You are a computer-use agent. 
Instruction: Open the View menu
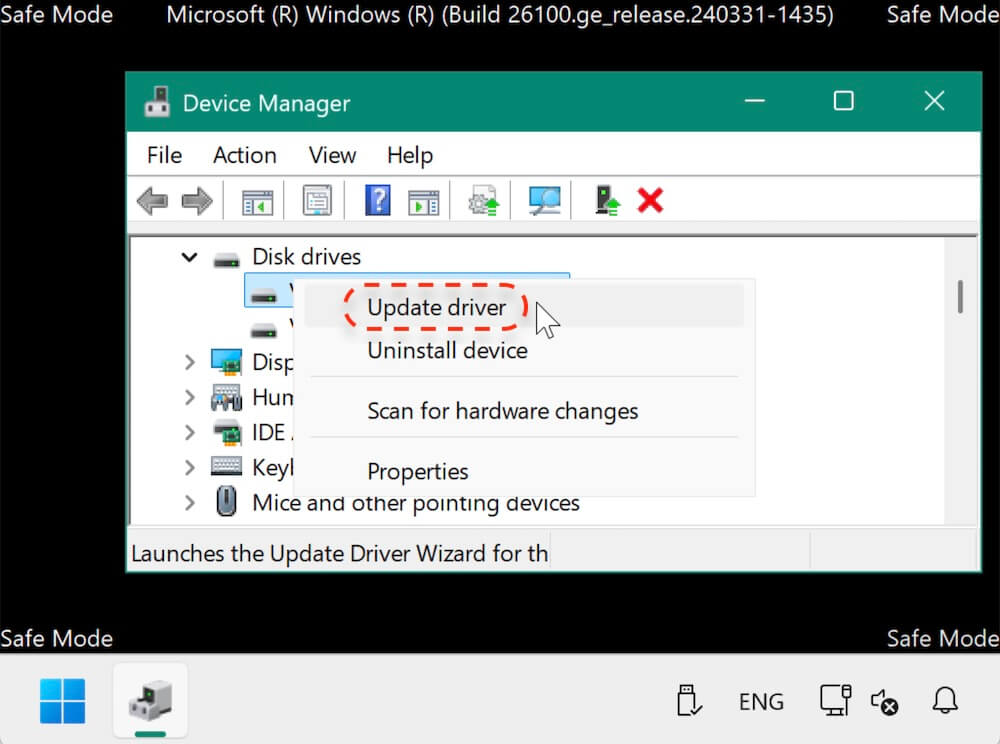coord(332,155)
